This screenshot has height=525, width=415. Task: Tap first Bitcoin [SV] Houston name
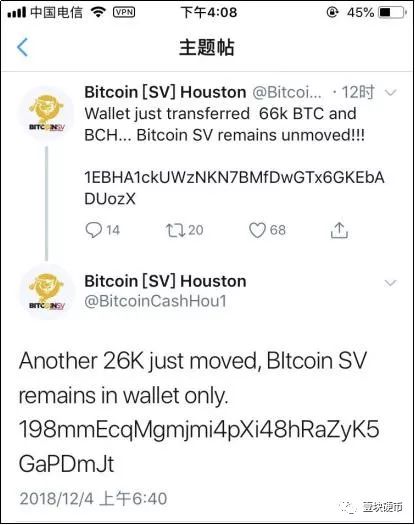click(x=165, y=92)
